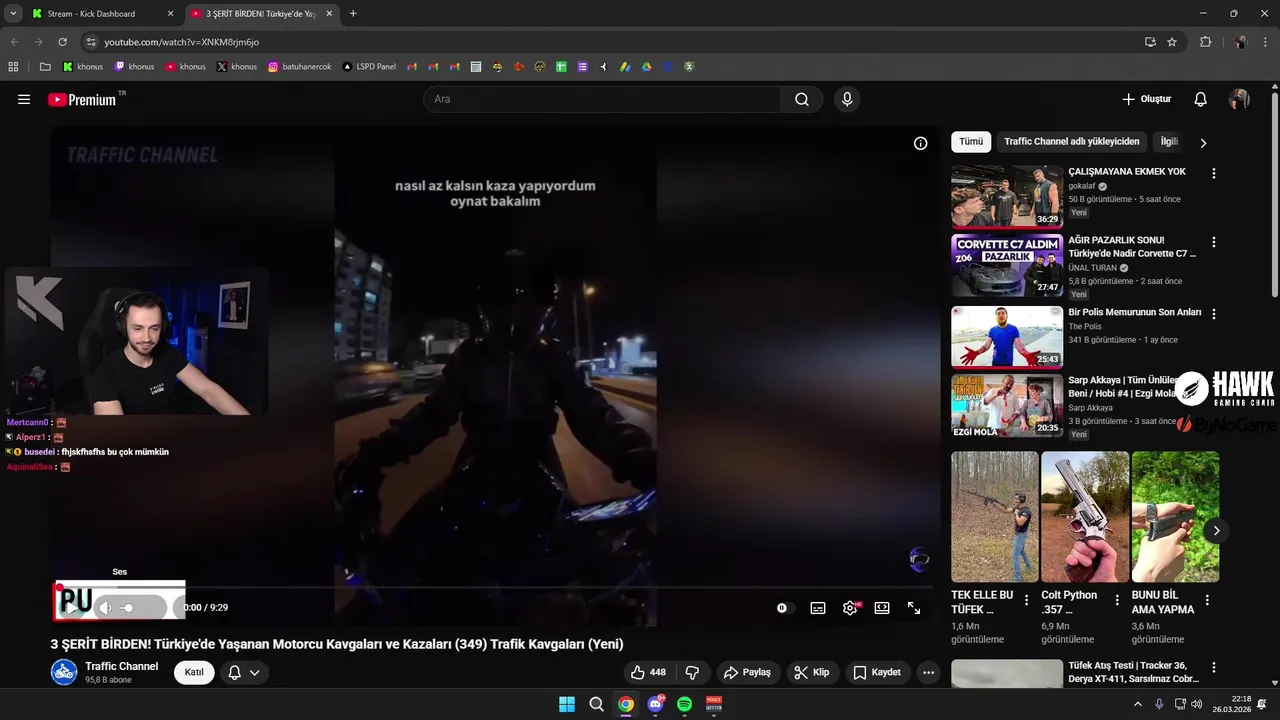Open the LSPD Panel bookmark
Image resolution: width=1280 pixels, height=720 pixels.
369,67
